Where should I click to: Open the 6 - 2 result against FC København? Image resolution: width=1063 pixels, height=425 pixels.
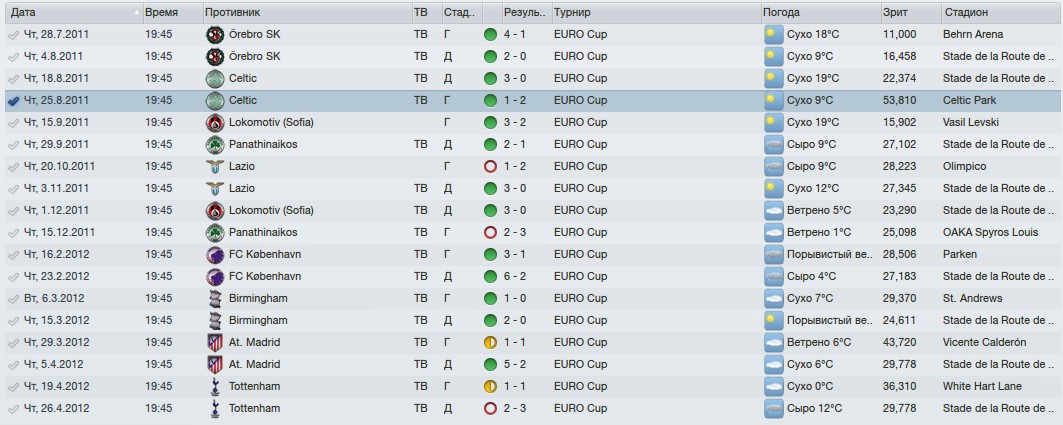point(516,277)
